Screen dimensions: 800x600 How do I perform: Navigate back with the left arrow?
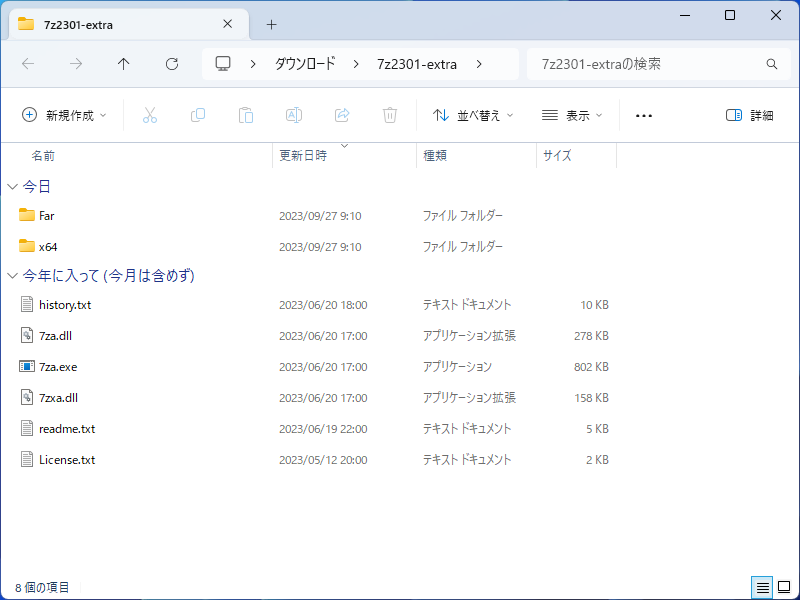(x=28, y=63)
